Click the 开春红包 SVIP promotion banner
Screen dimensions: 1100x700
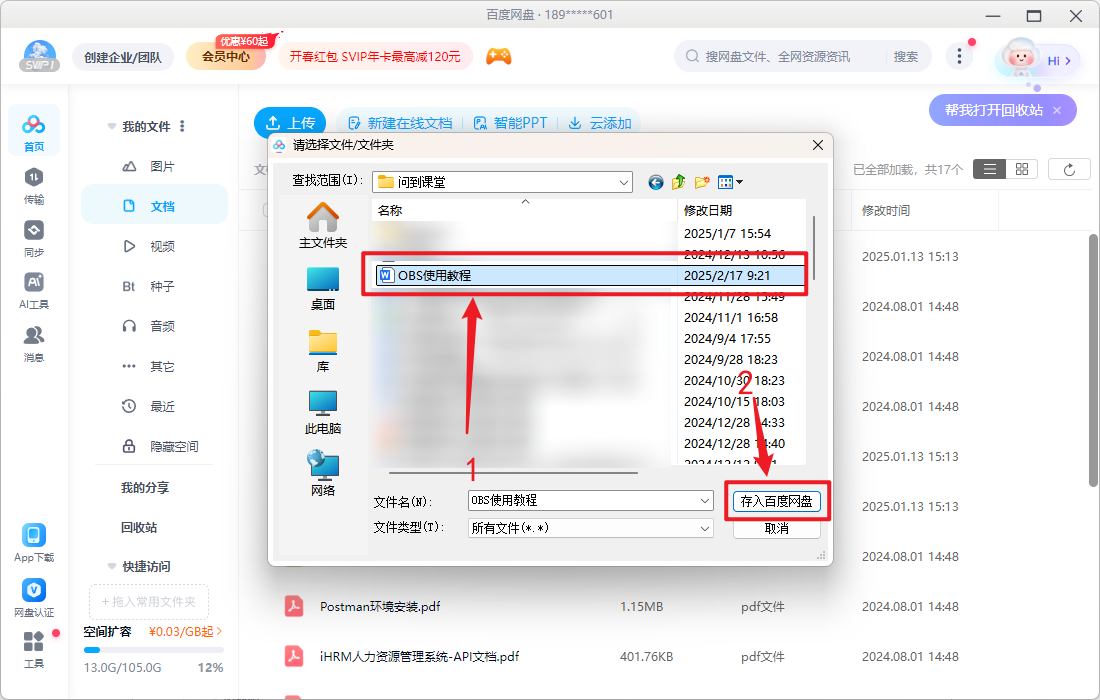coord(375,57)
